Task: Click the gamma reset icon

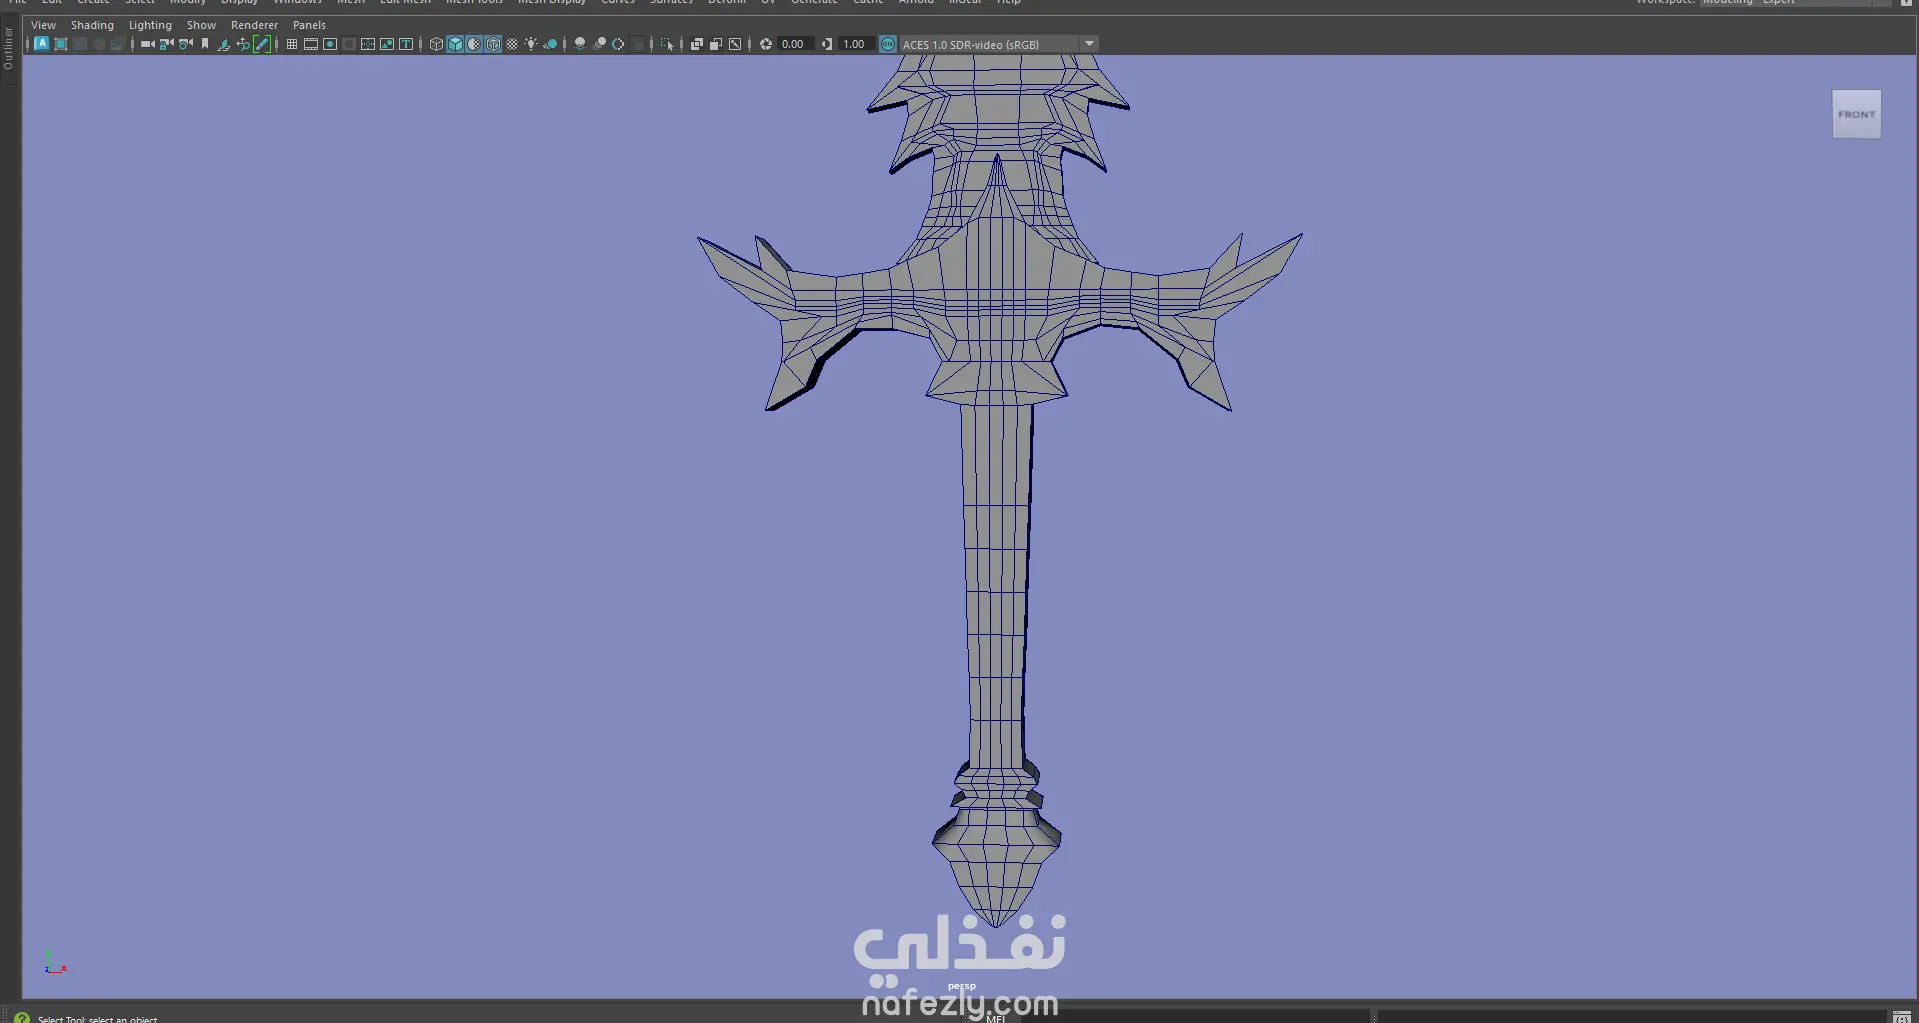Action: pos(827,44)
